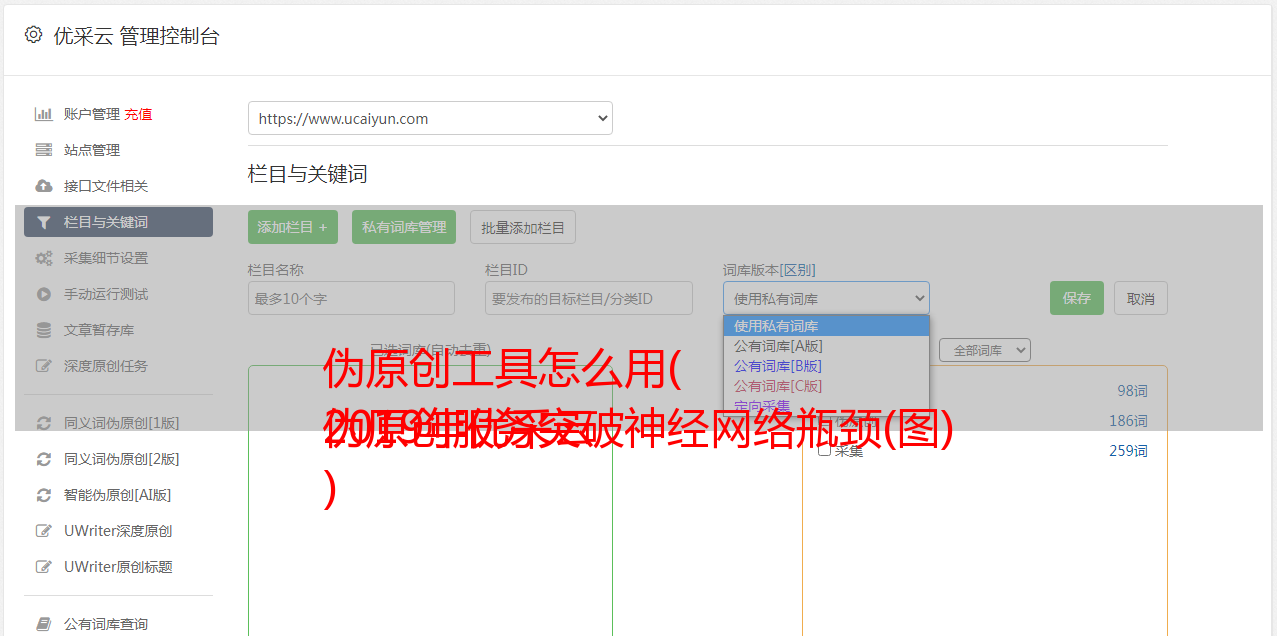Choose 公有词库[B版] from the open list
This screenshot has height=636, width=1277.
point(826,366)
